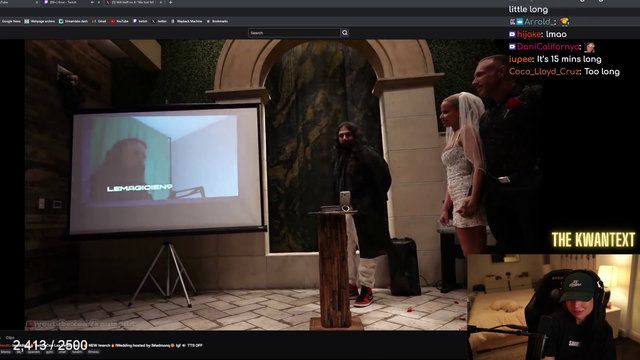This screenshot has width=640, height=360.
Task: Open the Wayback Machine bookmark
Action: [x=187, y=21]
